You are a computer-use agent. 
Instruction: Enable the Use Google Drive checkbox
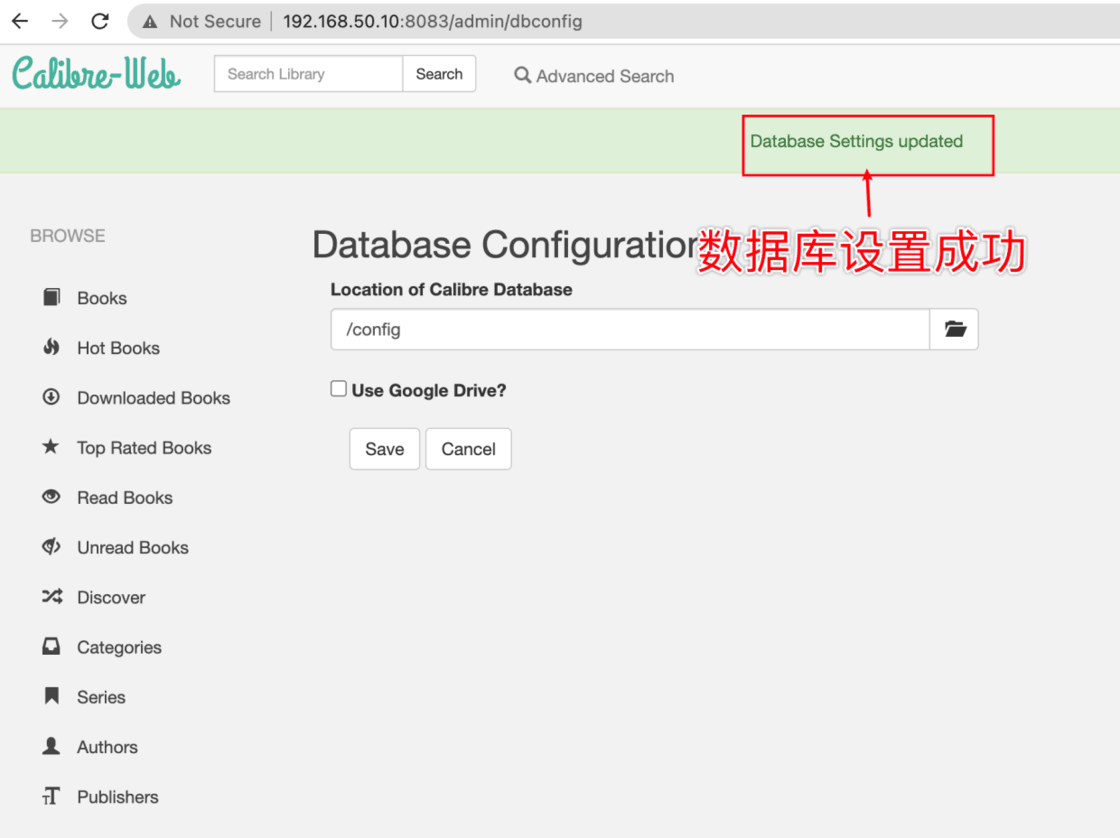(339, 389)
